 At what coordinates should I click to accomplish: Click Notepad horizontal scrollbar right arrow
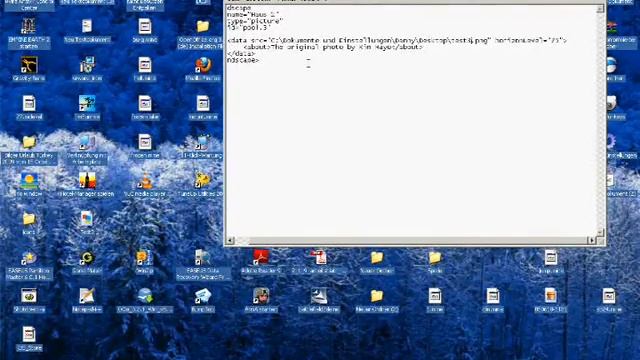(592, 240)
